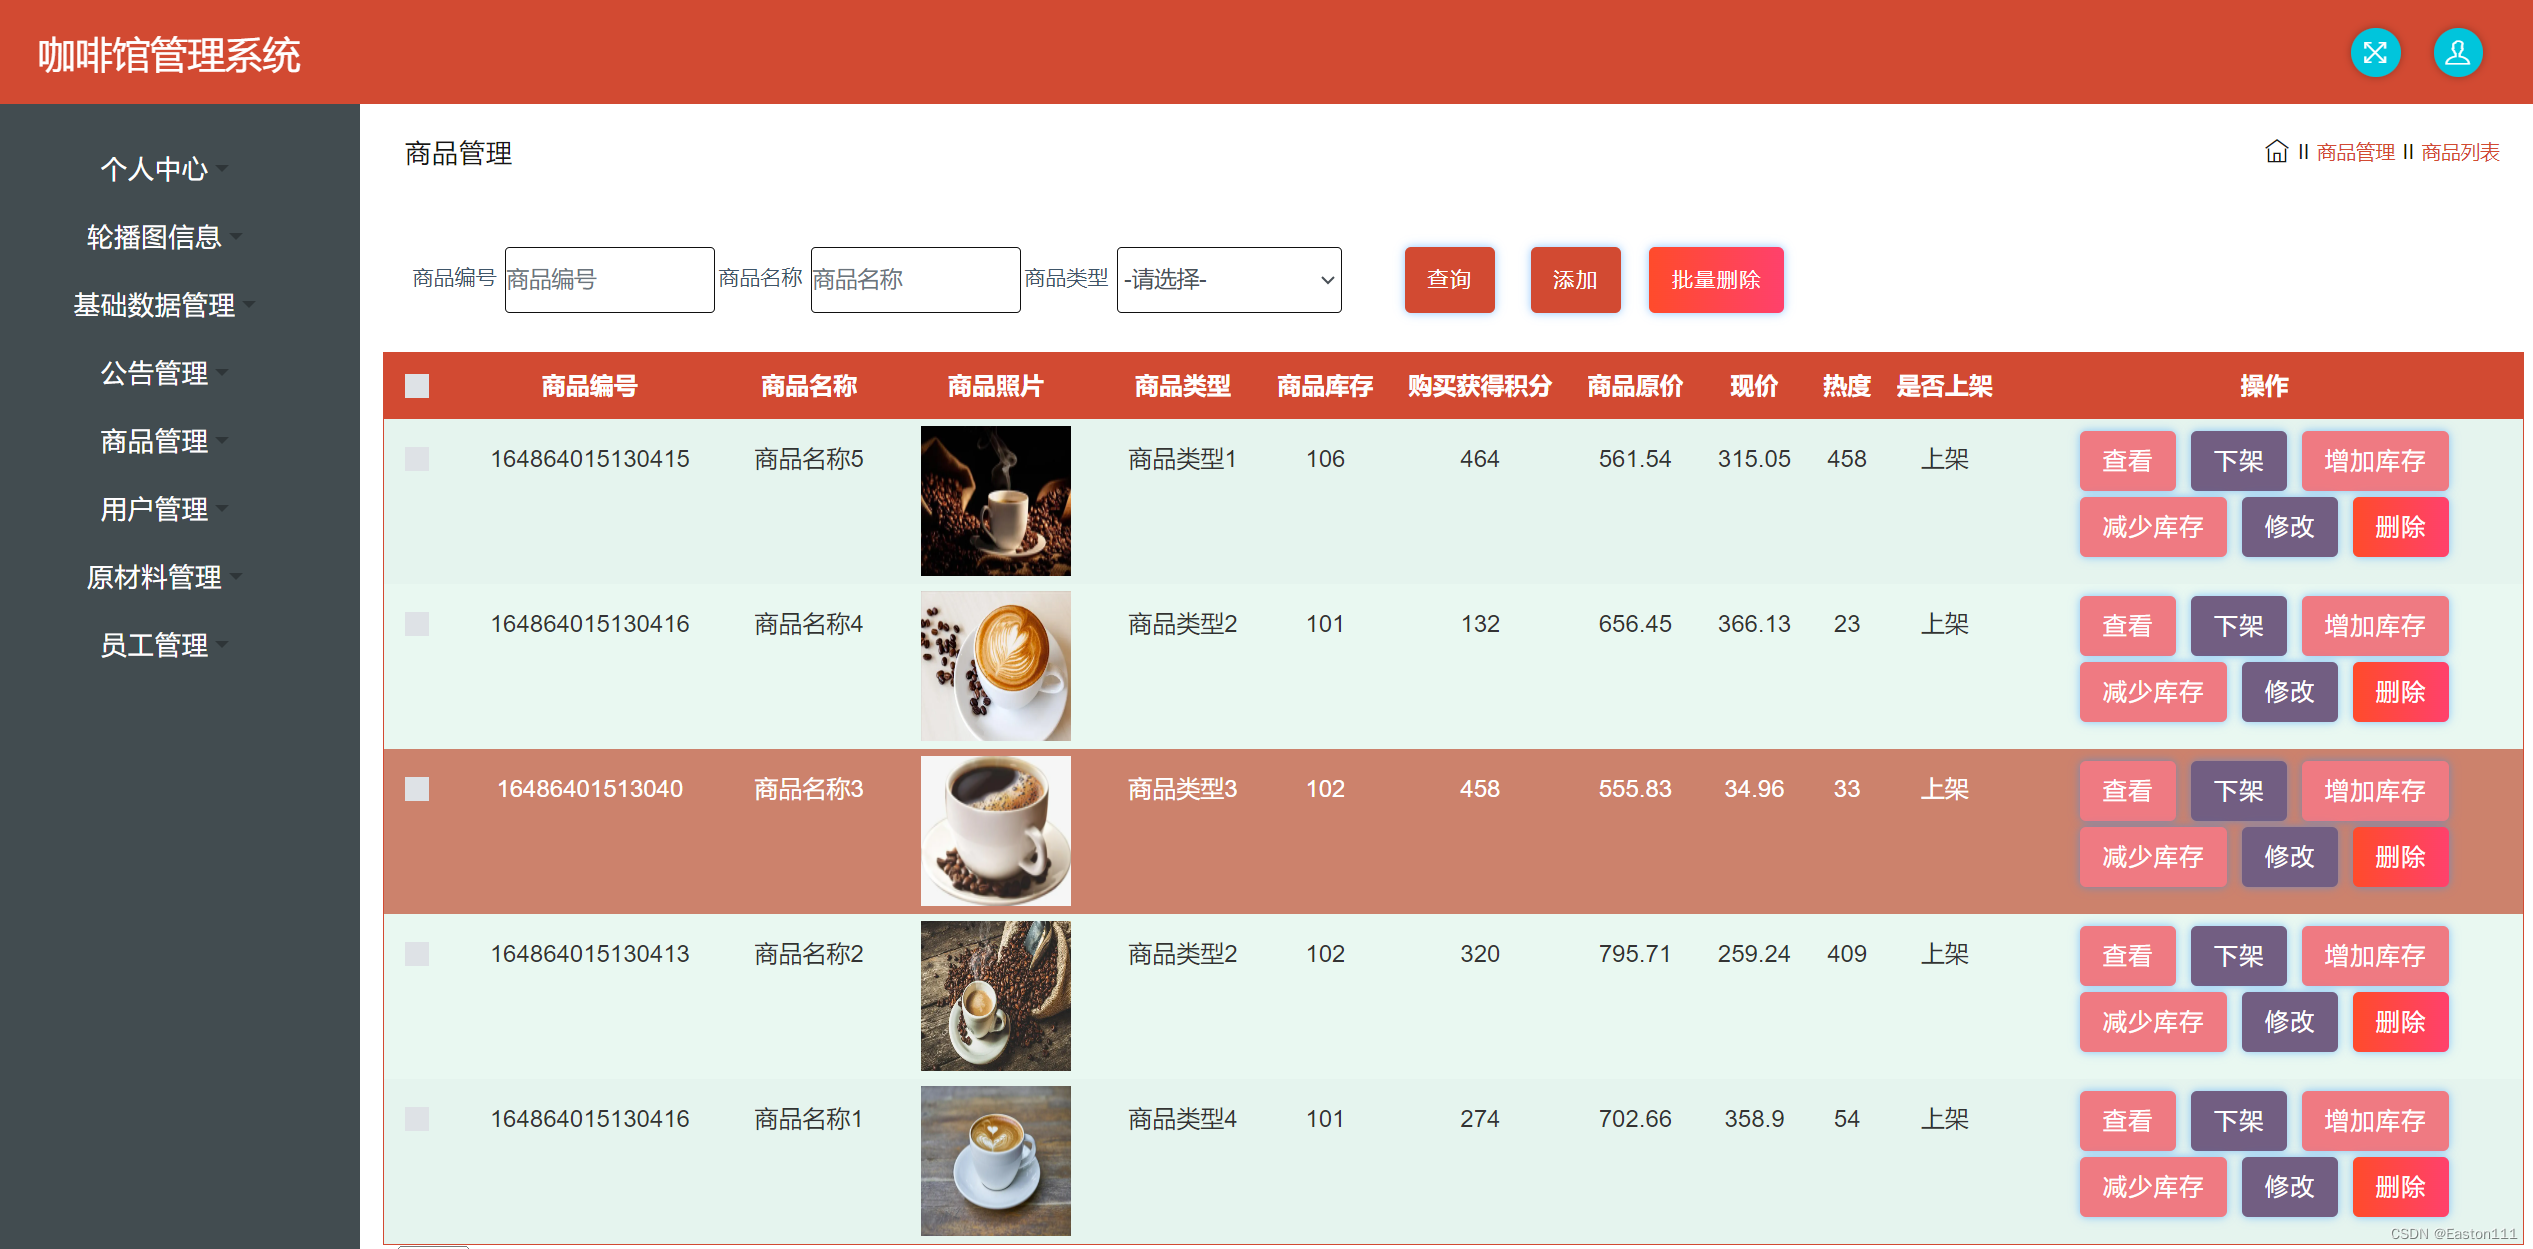Click 减少库存 for 商品名称3
The image size is (2533, 1249).
point(2153,857)
